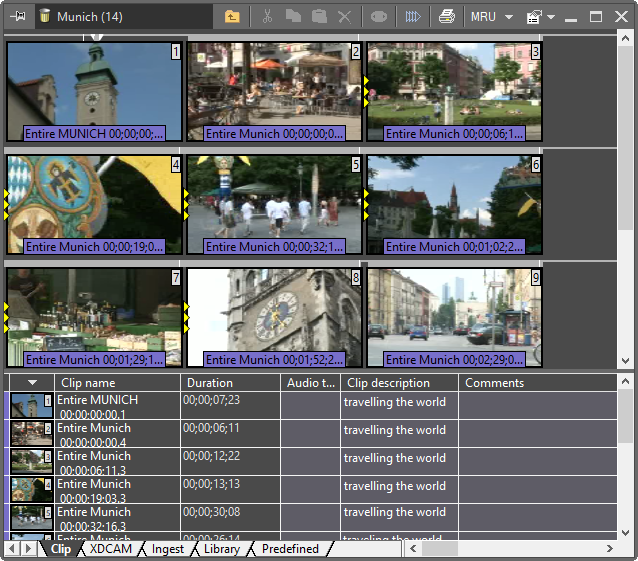Click the yellow markers left of clip 5

click(186, 205)
